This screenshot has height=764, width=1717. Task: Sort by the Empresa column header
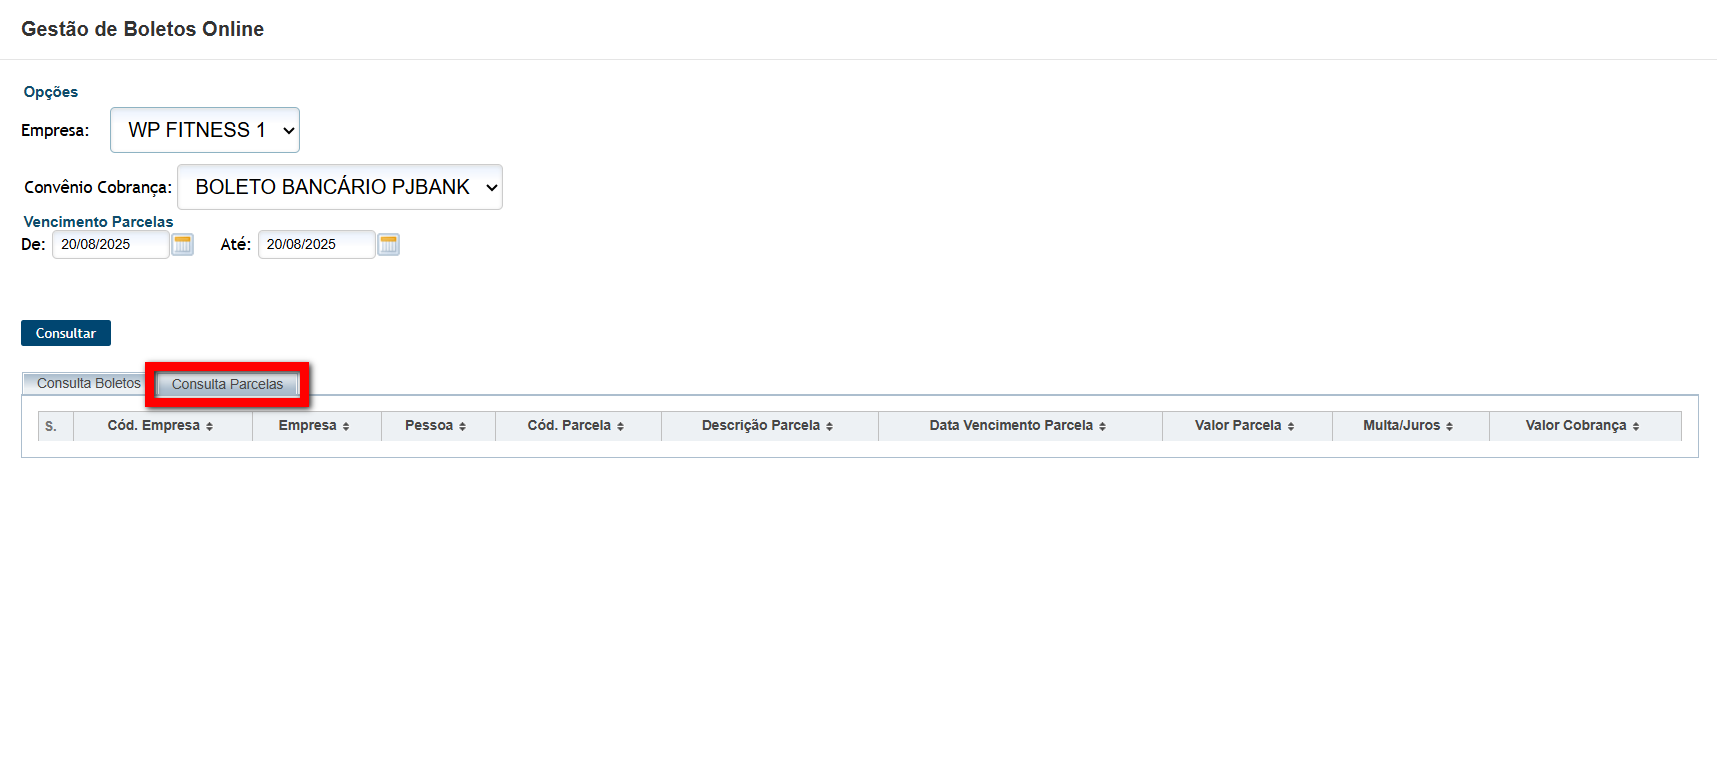tap(315, 425)
